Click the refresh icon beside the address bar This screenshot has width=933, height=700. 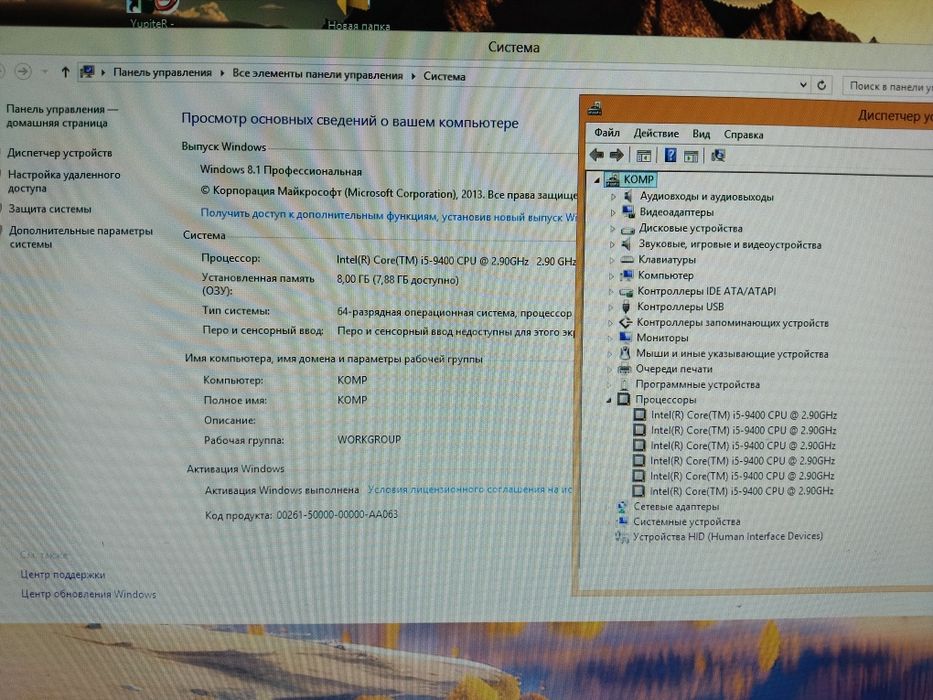click(822, 85)
